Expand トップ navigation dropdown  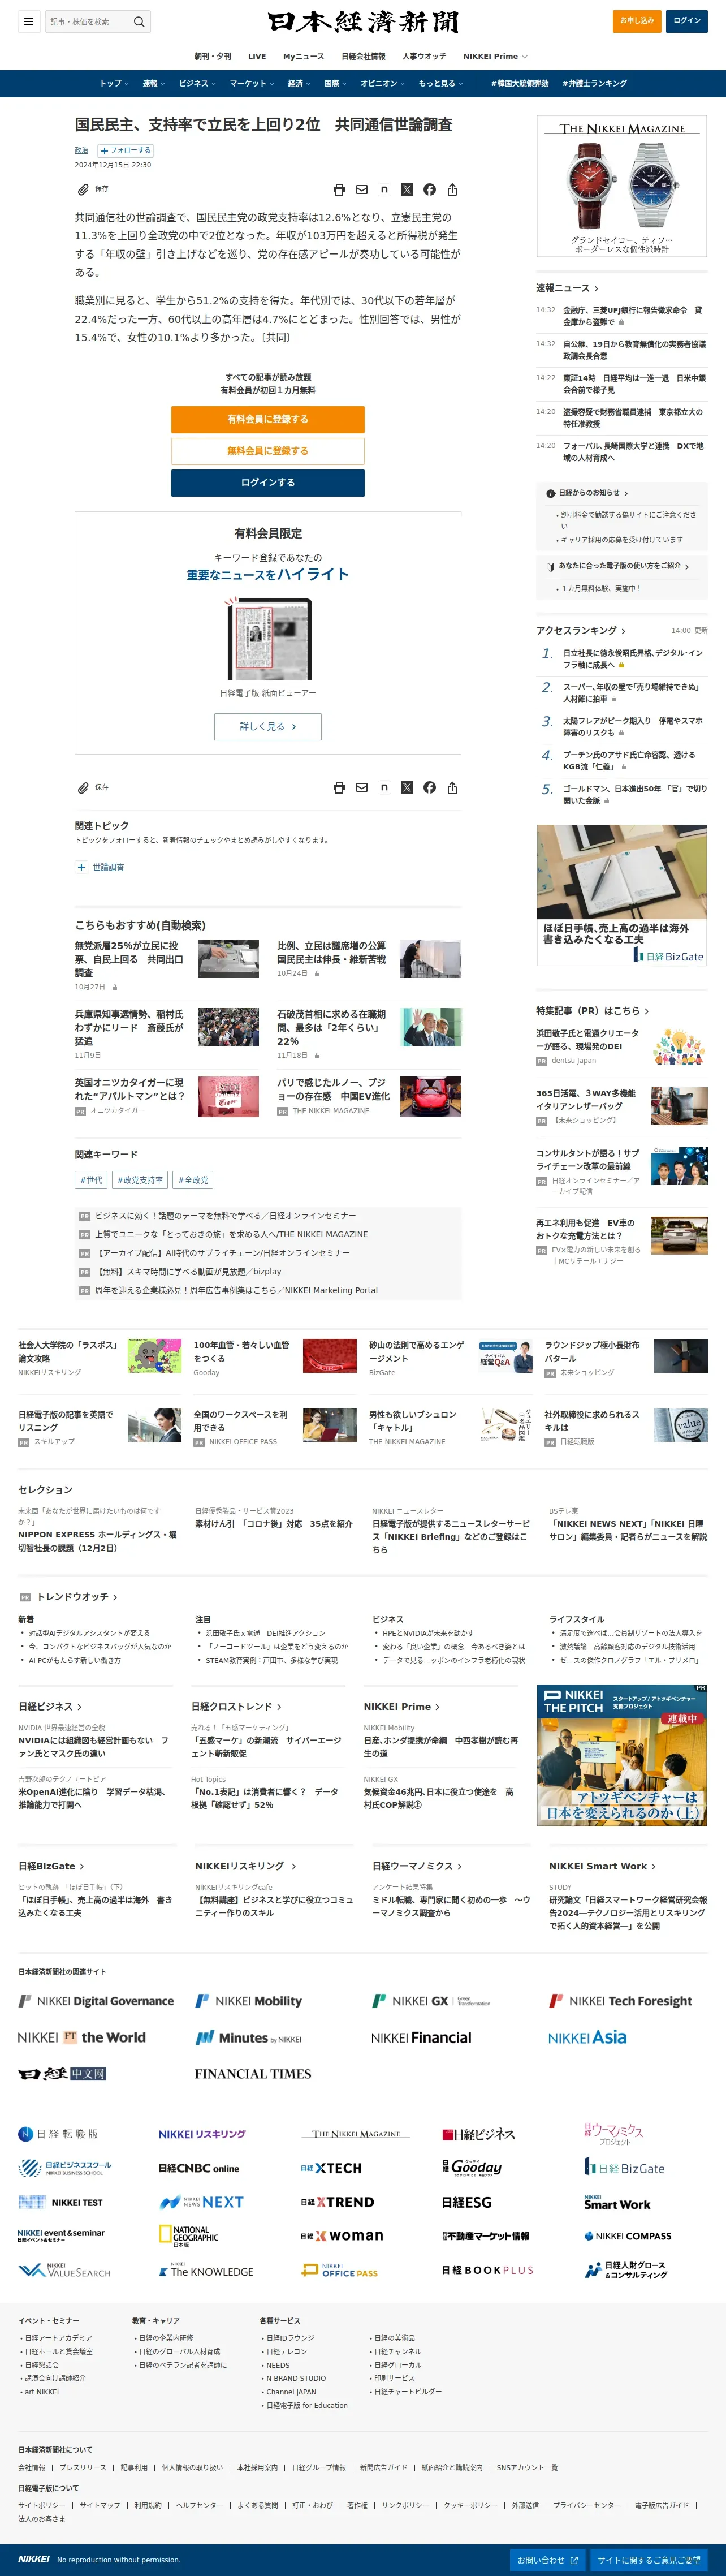pos(114,84)
